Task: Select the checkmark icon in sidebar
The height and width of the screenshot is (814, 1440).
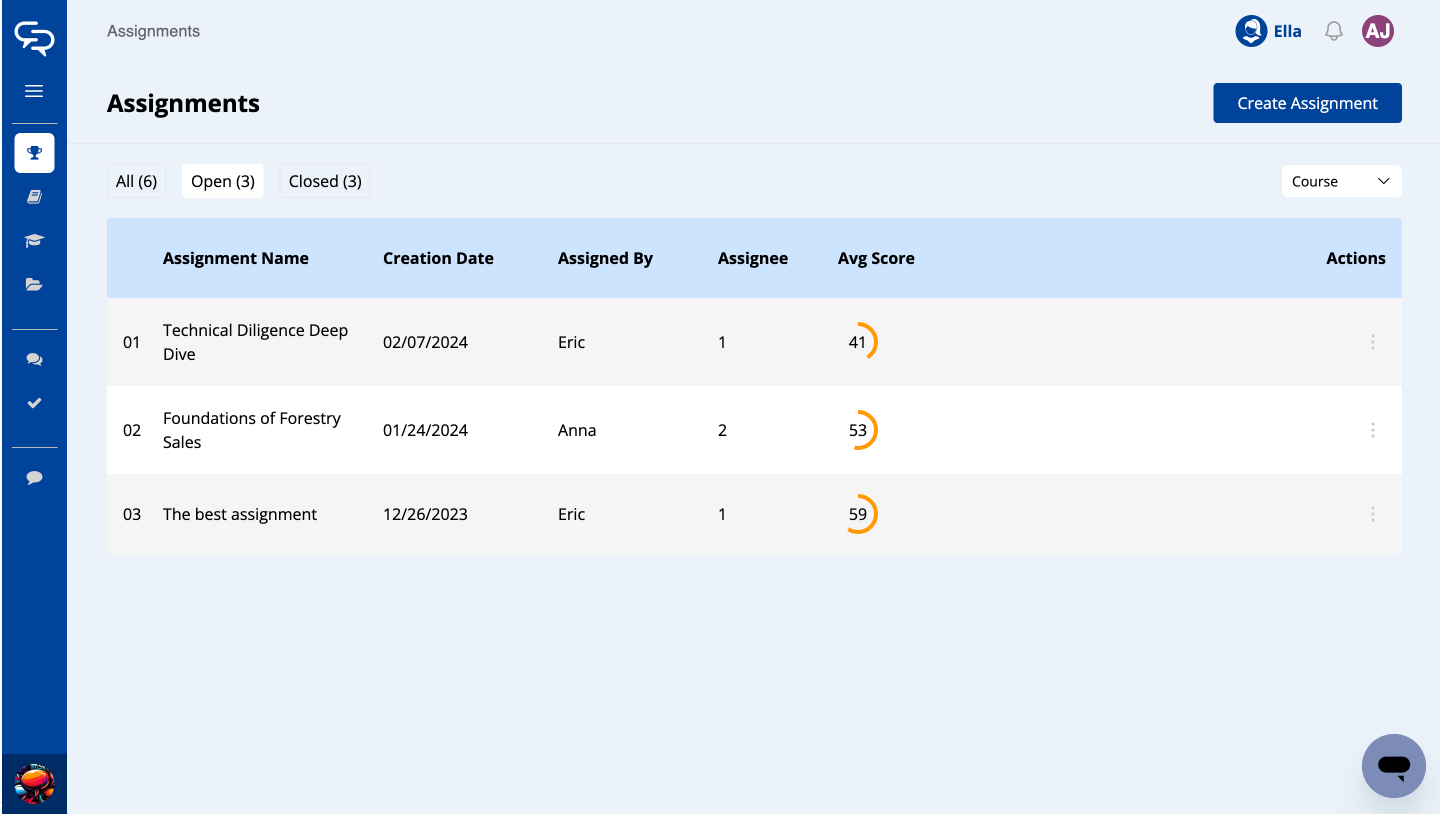Action: [x=34, y=403]
